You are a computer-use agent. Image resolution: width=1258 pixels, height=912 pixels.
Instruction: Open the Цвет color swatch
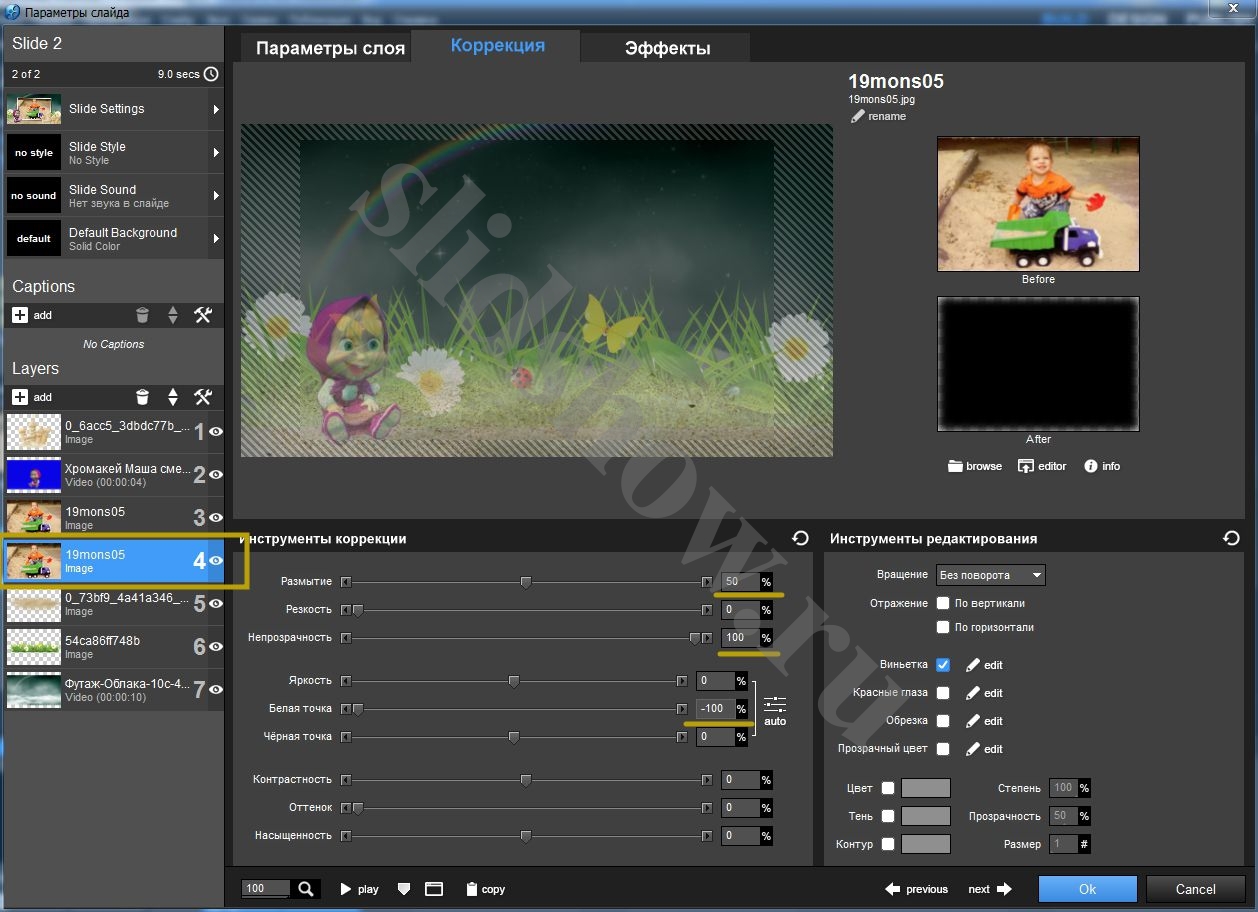pos(926,788)
